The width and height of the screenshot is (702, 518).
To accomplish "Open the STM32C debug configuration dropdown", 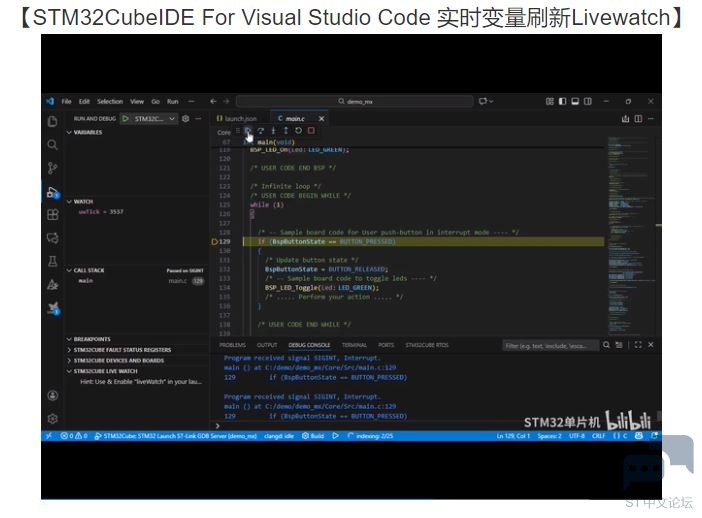I will (154, 118).
